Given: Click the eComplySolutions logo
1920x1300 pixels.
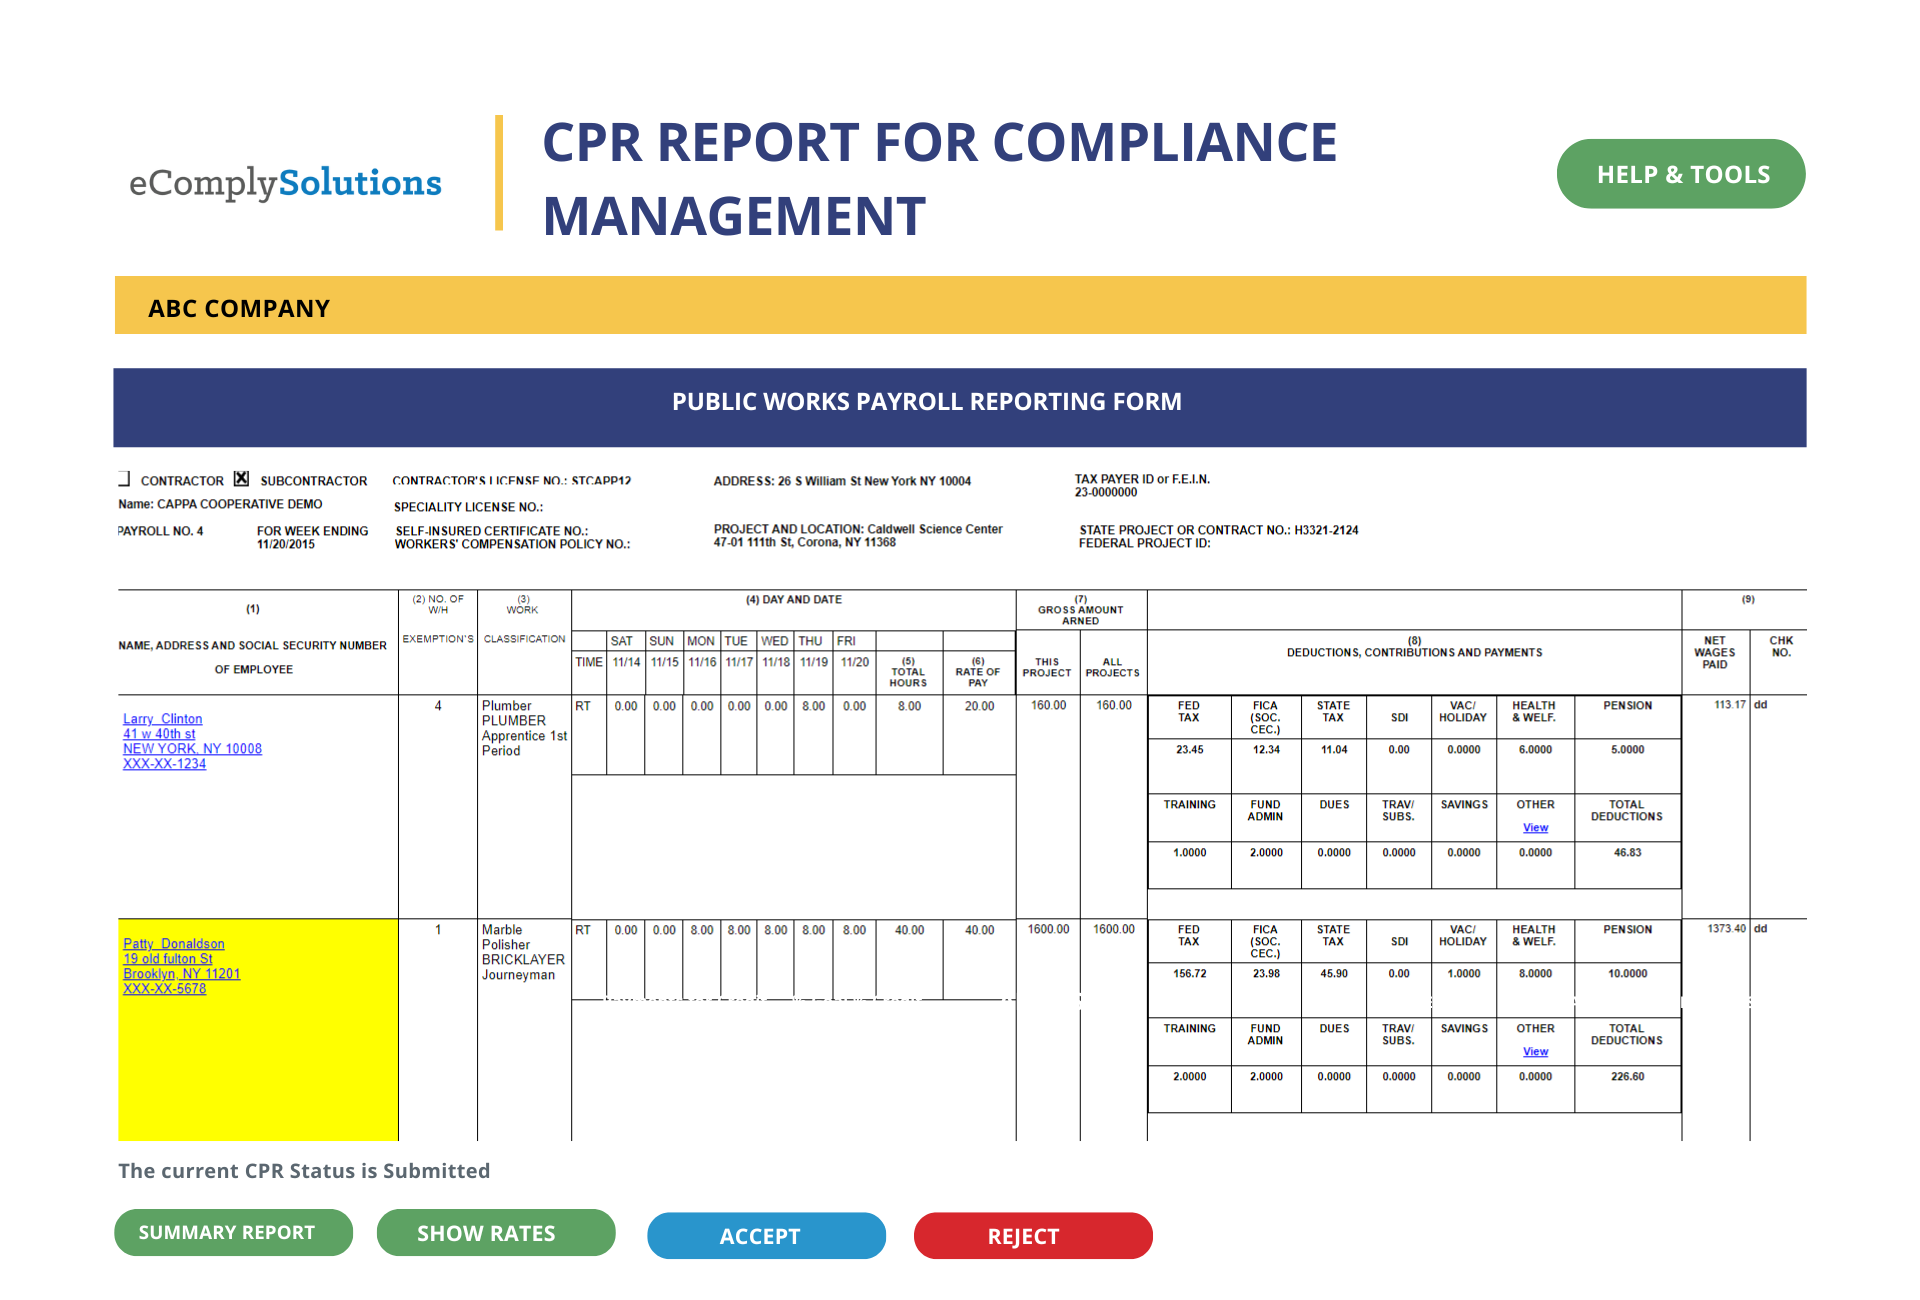Looking at the screenshot, I should [x=285, y=183].
